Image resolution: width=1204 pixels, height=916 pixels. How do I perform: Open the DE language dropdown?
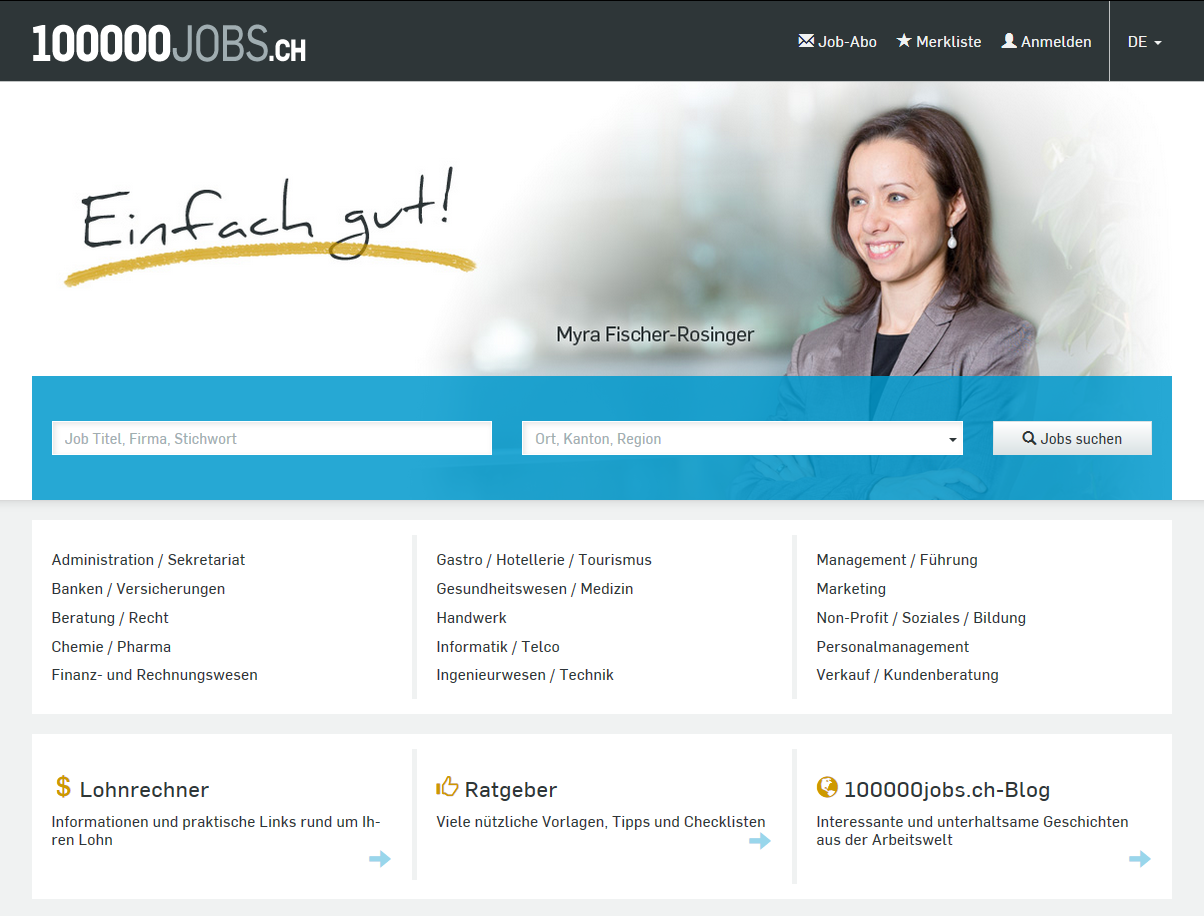pyautogui.click(x=1144, y=42)
